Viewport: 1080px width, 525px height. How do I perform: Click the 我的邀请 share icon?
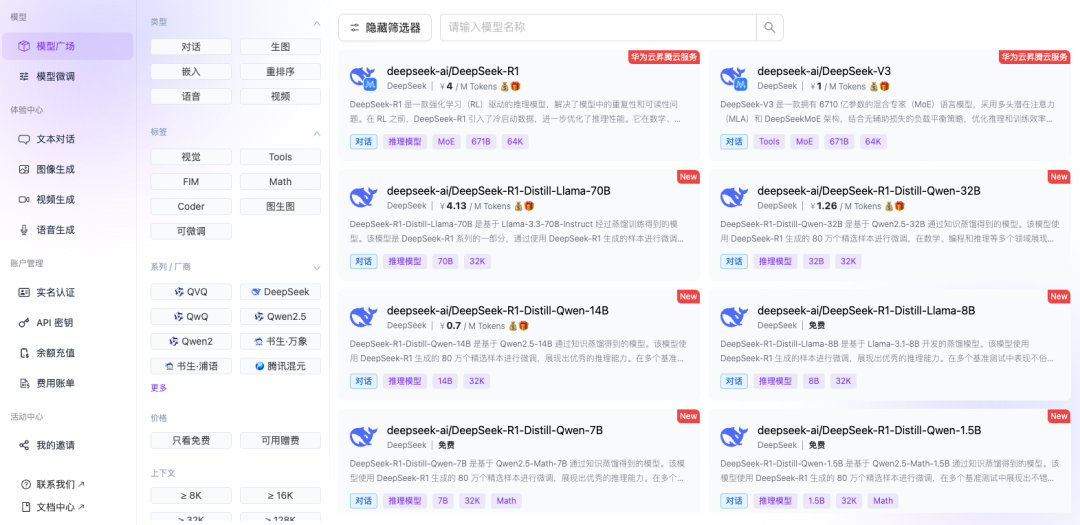[x=24, y=445]
